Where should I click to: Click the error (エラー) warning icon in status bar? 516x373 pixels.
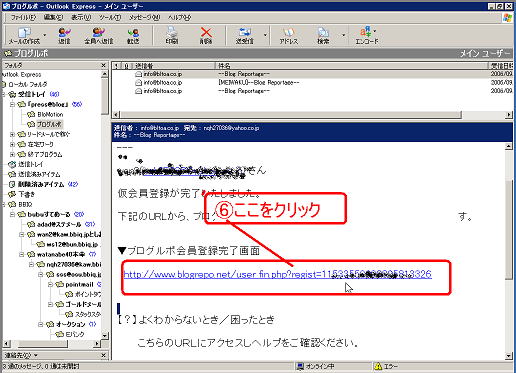pos(378,366)
